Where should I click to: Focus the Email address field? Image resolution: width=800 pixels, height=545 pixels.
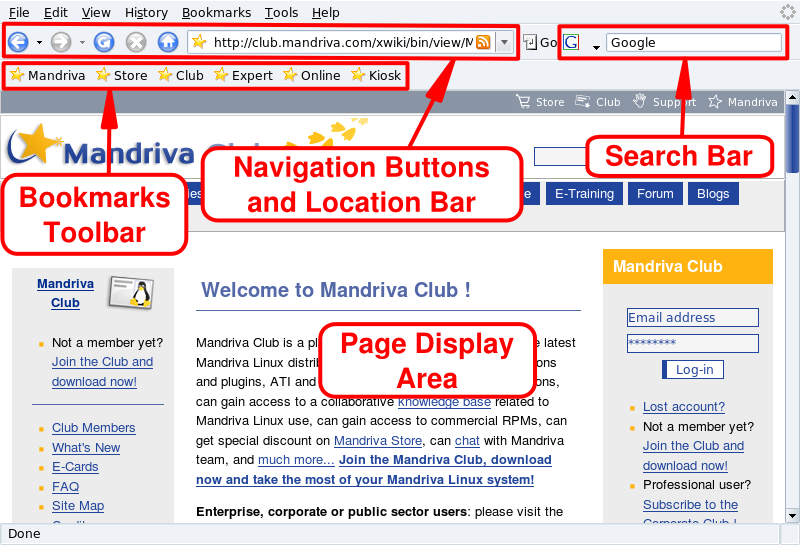(693, 317)
